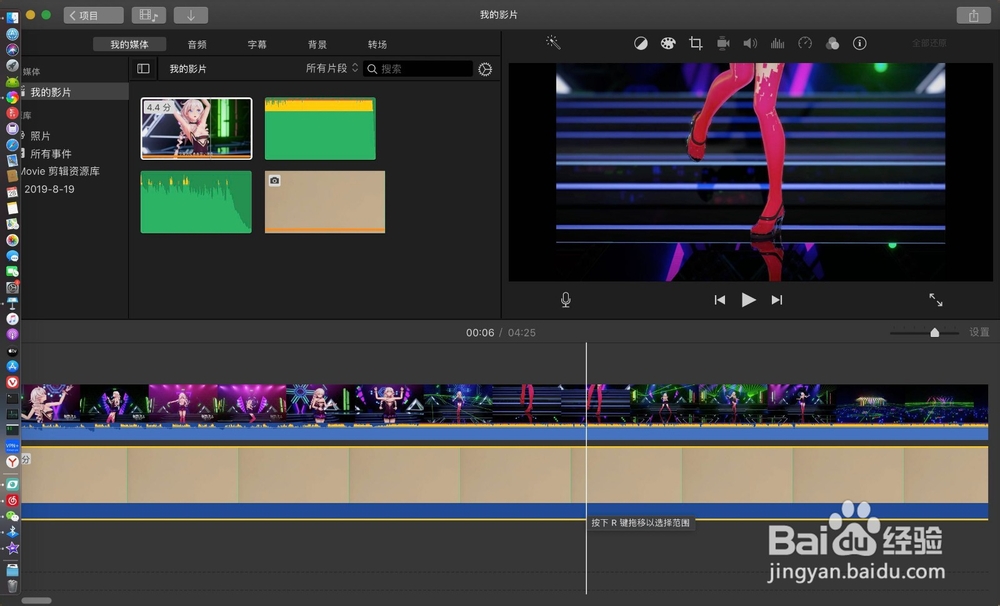Open Music app from the dock
Screen dimensions: 1000x606
pos(12,318)
